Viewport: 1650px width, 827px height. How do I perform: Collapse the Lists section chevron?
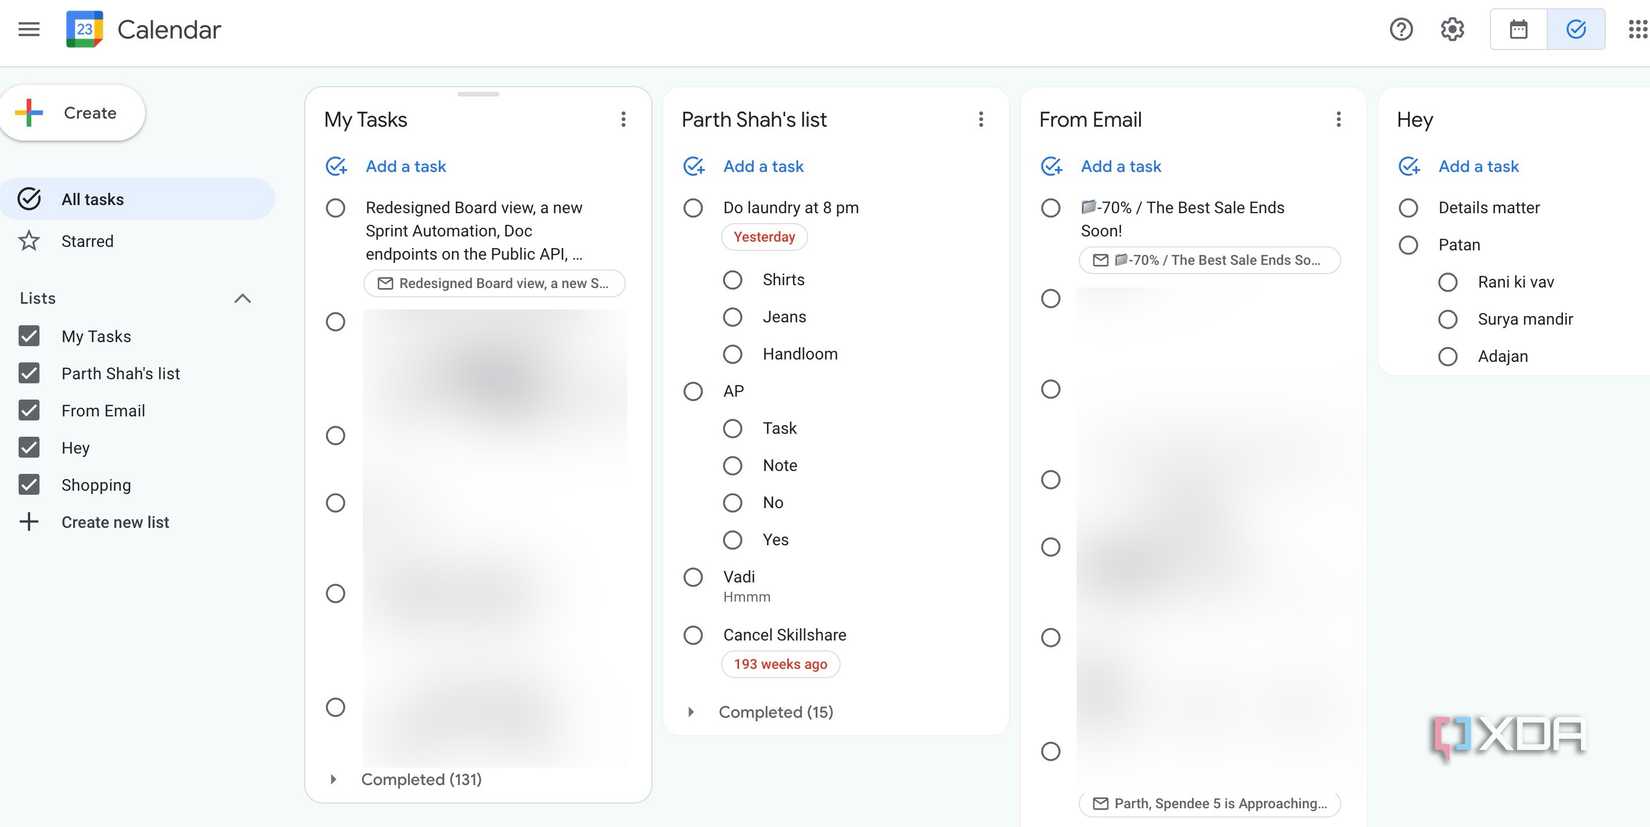242,298
